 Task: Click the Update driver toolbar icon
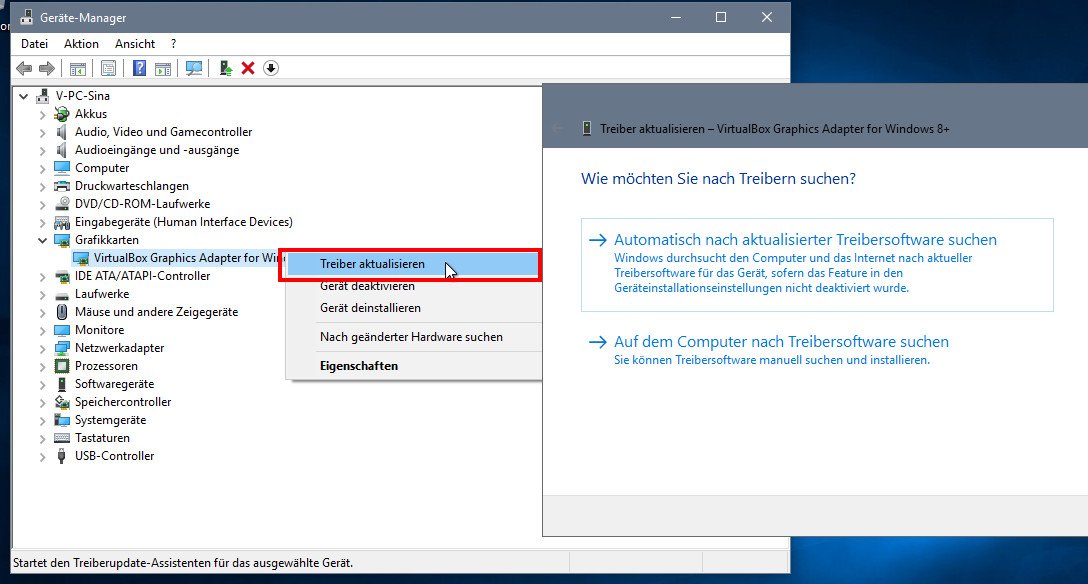click(x=226, y=68)
